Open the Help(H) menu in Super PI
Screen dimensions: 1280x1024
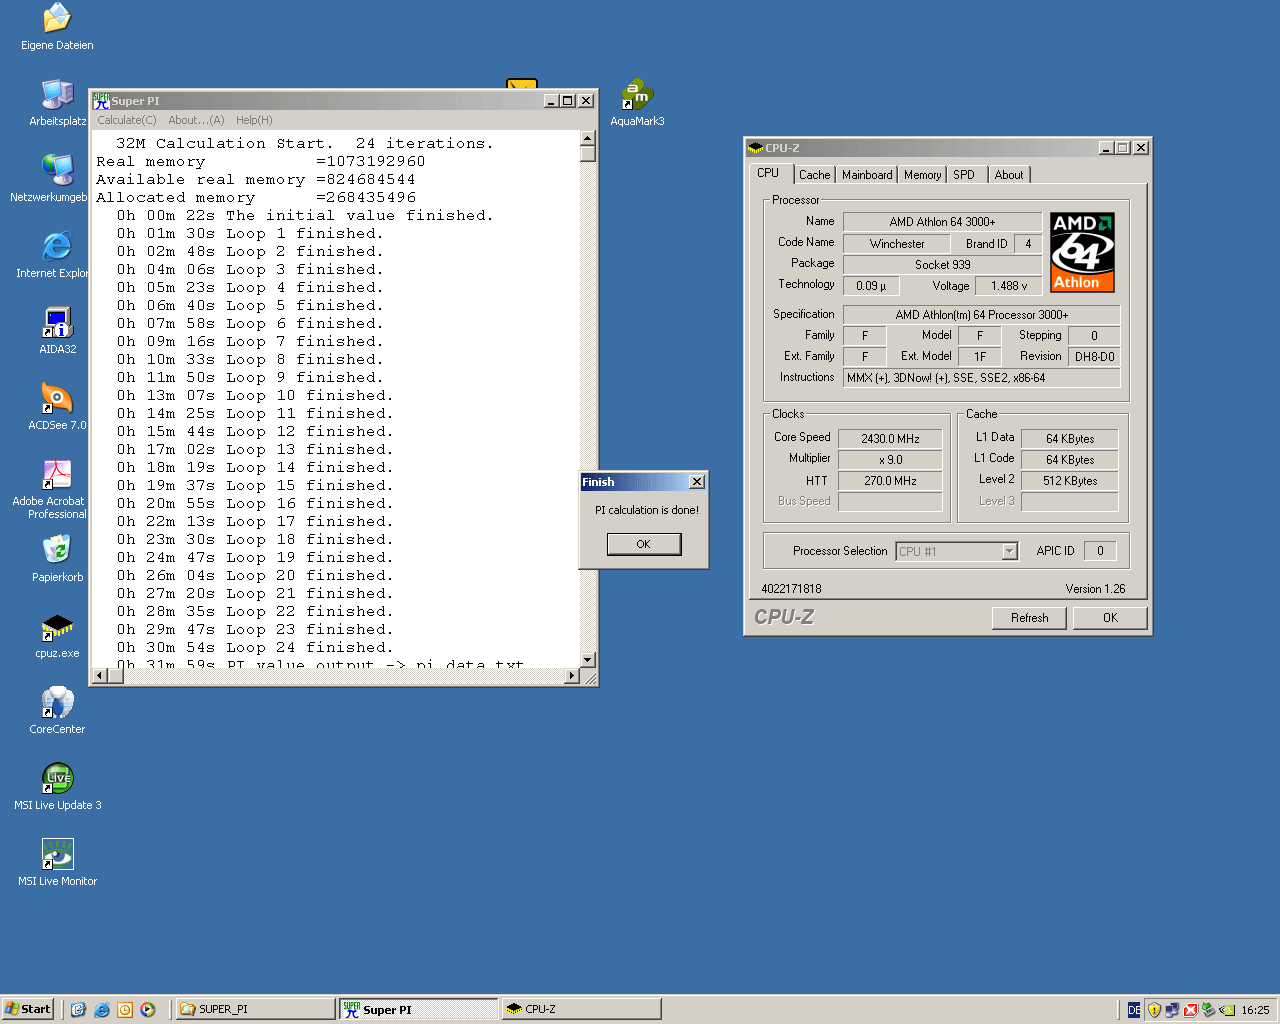click(254, 120)
